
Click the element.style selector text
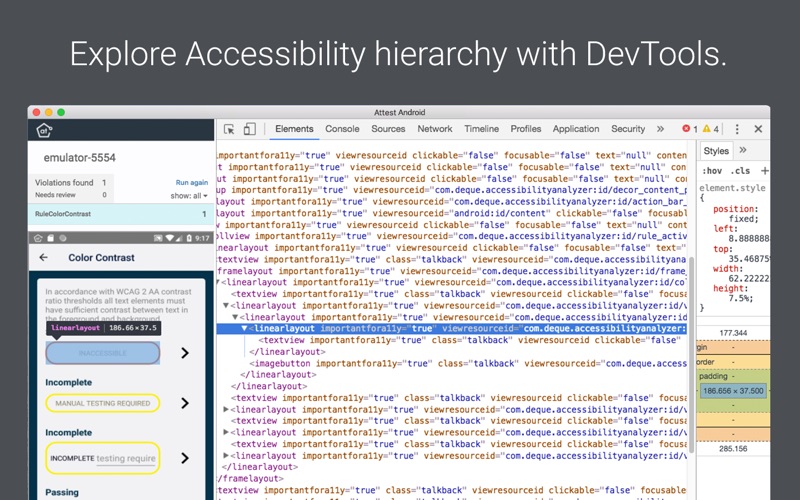pyautogui.click(x=732, y=188)
